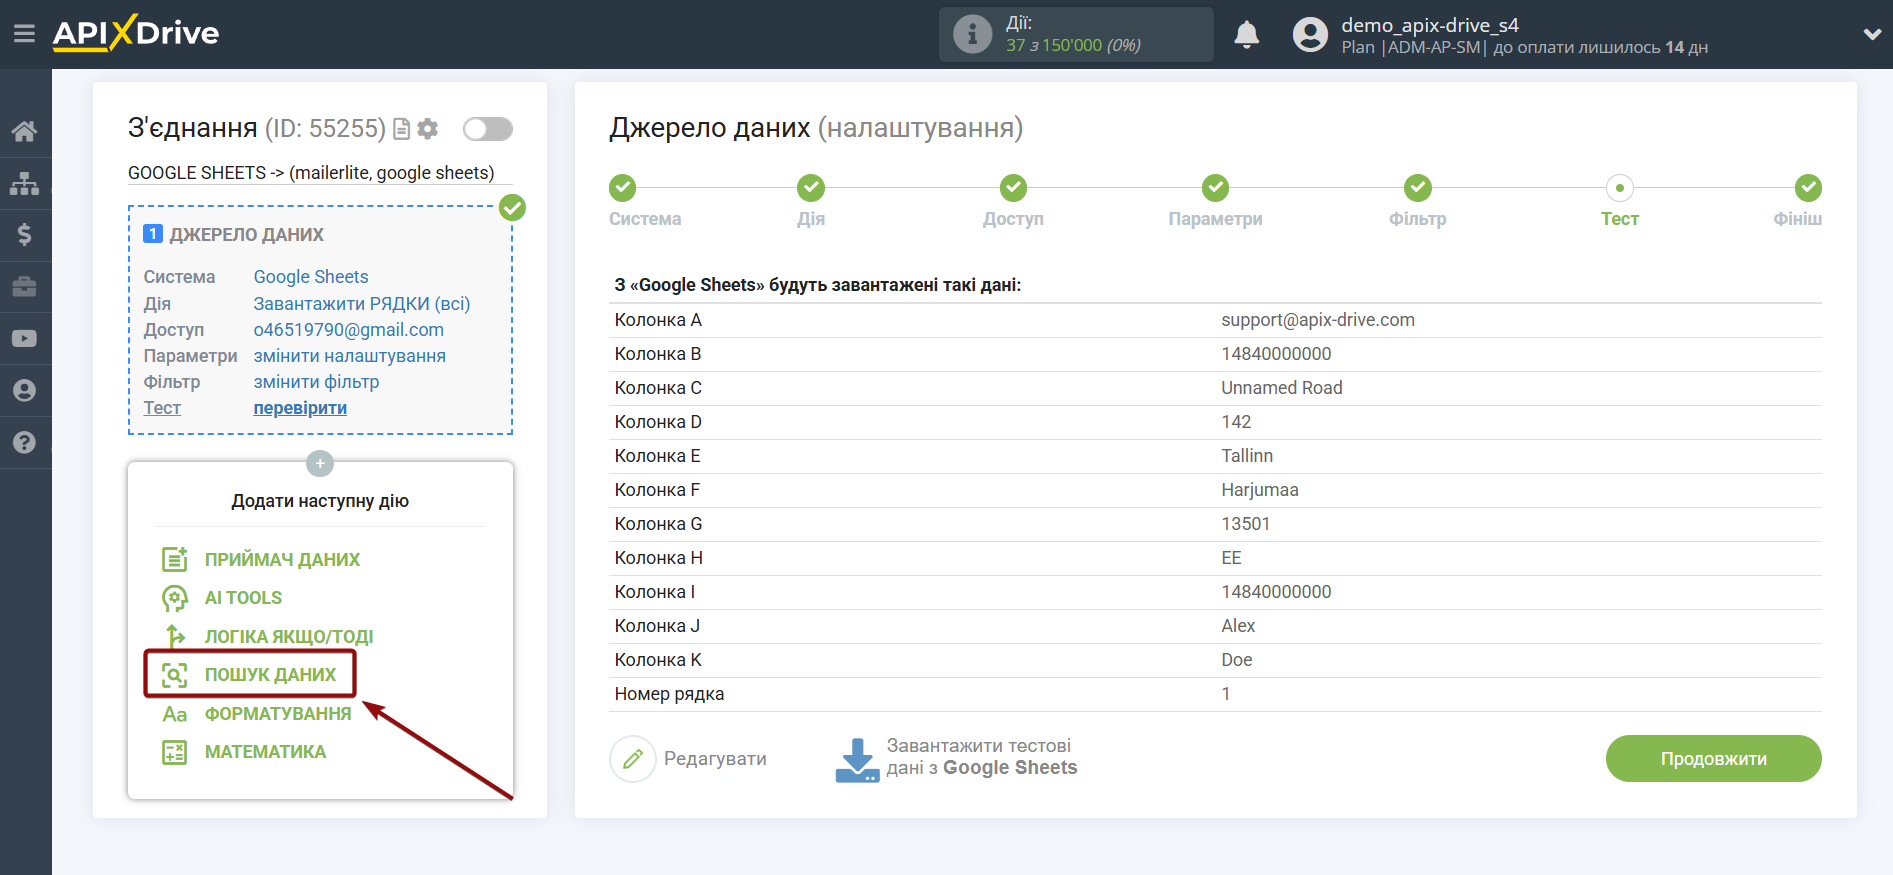
Task: Click the o46519790@gmail.com access link
Action: 349,329
